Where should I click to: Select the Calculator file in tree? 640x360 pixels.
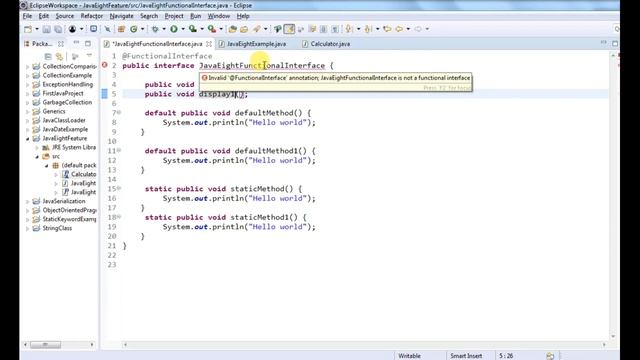[x=83, y=174]
